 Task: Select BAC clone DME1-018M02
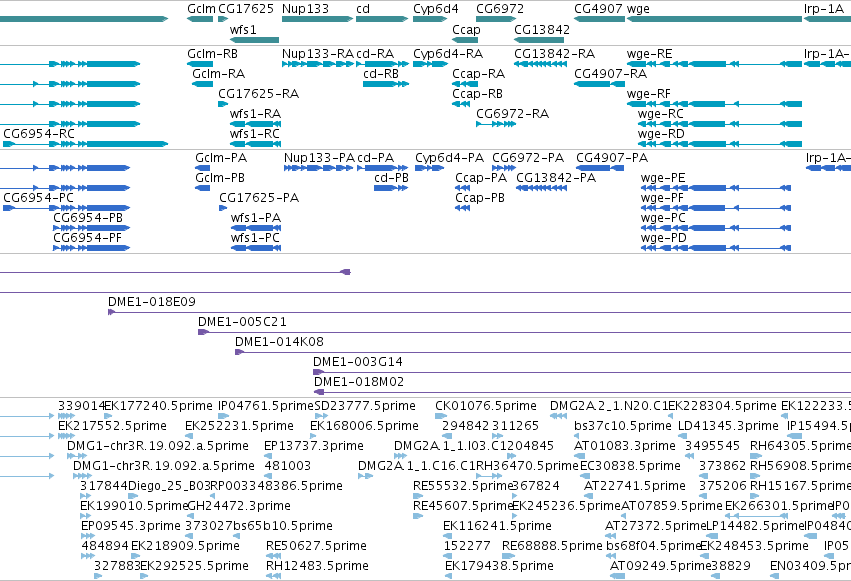click(359, 382)
